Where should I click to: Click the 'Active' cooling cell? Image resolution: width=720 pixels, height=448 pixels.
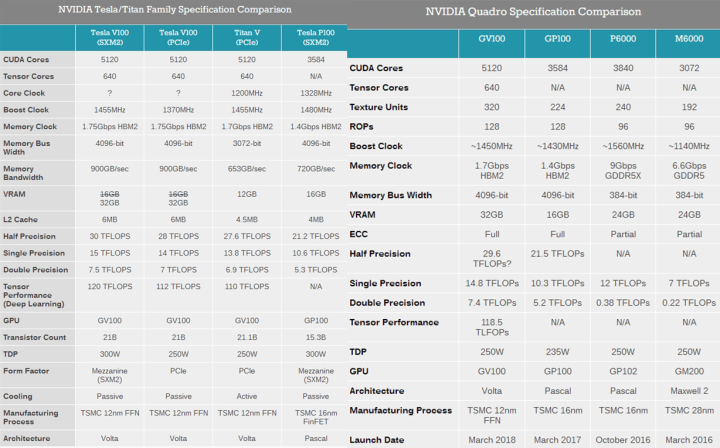coord(247,396)
